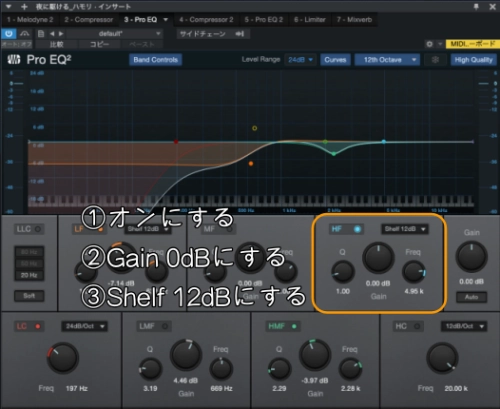500x409 pixels.
Task: Pin the plugin window with the pin icon
Action: 476,6
